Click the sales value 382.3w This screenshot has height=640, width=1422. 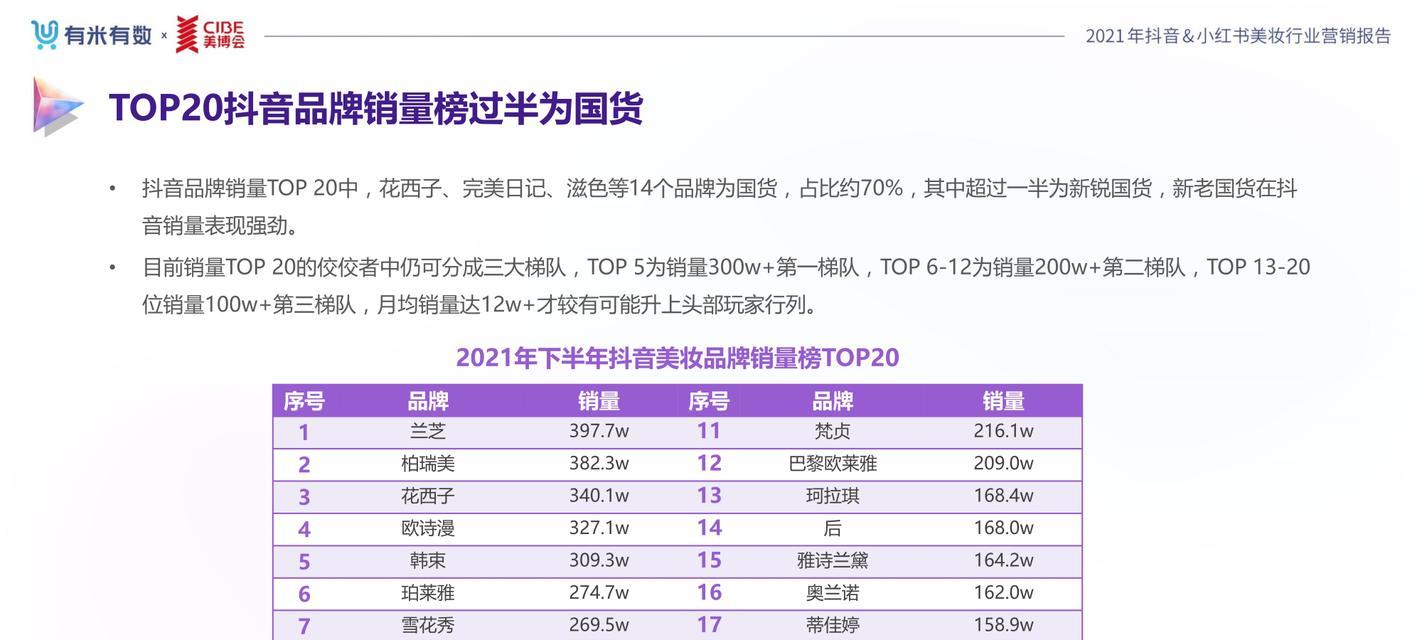pyautogui.click(x=599, y=463)
